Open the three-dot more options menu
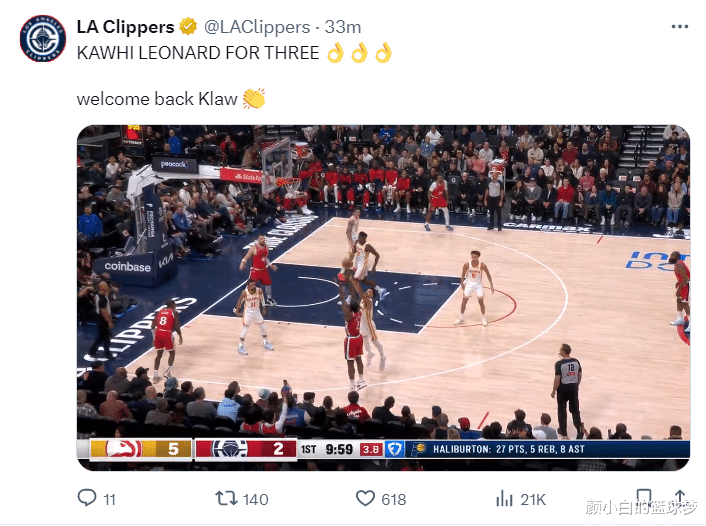706x526 pixels. pos(679,27)
